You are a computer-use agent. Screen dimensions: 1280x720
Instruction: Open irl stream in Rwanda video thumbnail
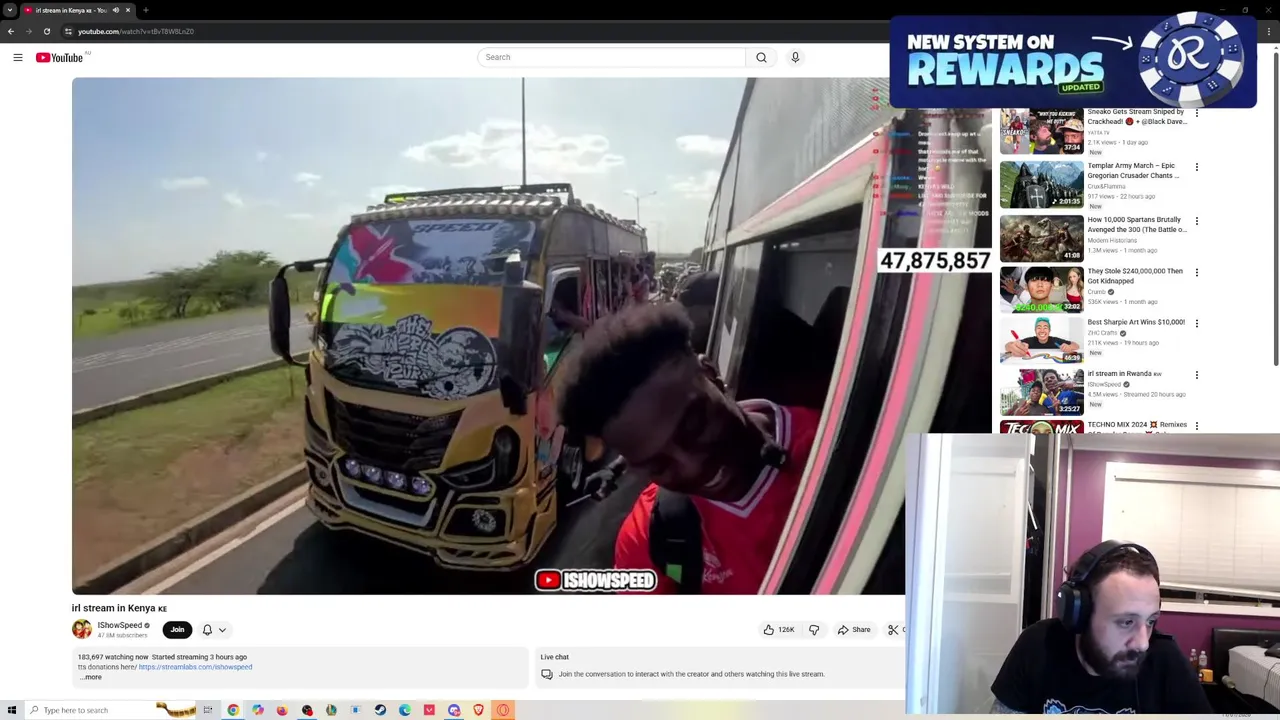coord(1041,392)
